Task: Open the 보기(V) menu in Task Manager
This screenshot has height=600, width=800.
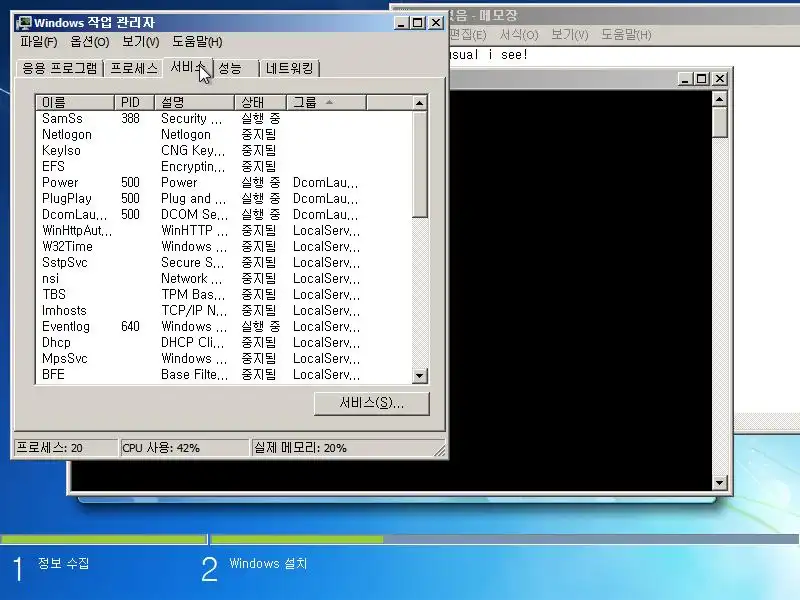Action: tap(140, 42)
